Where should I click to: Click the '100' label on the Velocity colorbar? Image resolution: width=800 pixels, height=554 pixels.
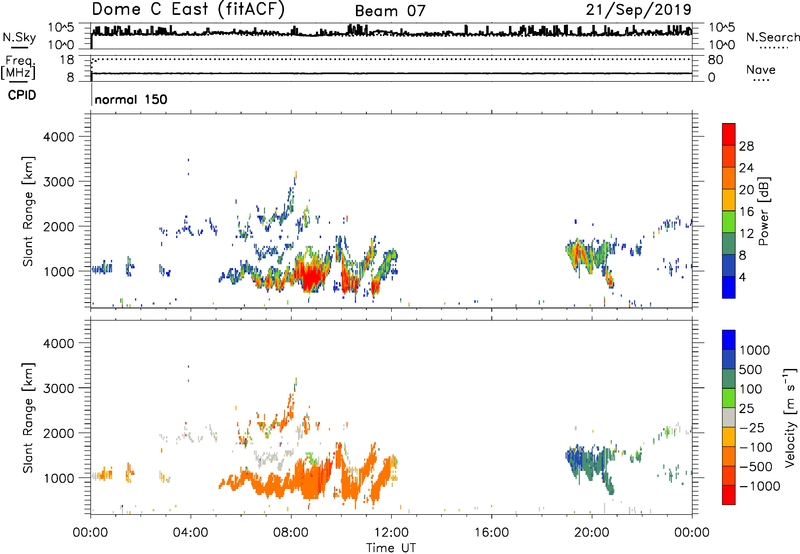[x=750, y=389]
